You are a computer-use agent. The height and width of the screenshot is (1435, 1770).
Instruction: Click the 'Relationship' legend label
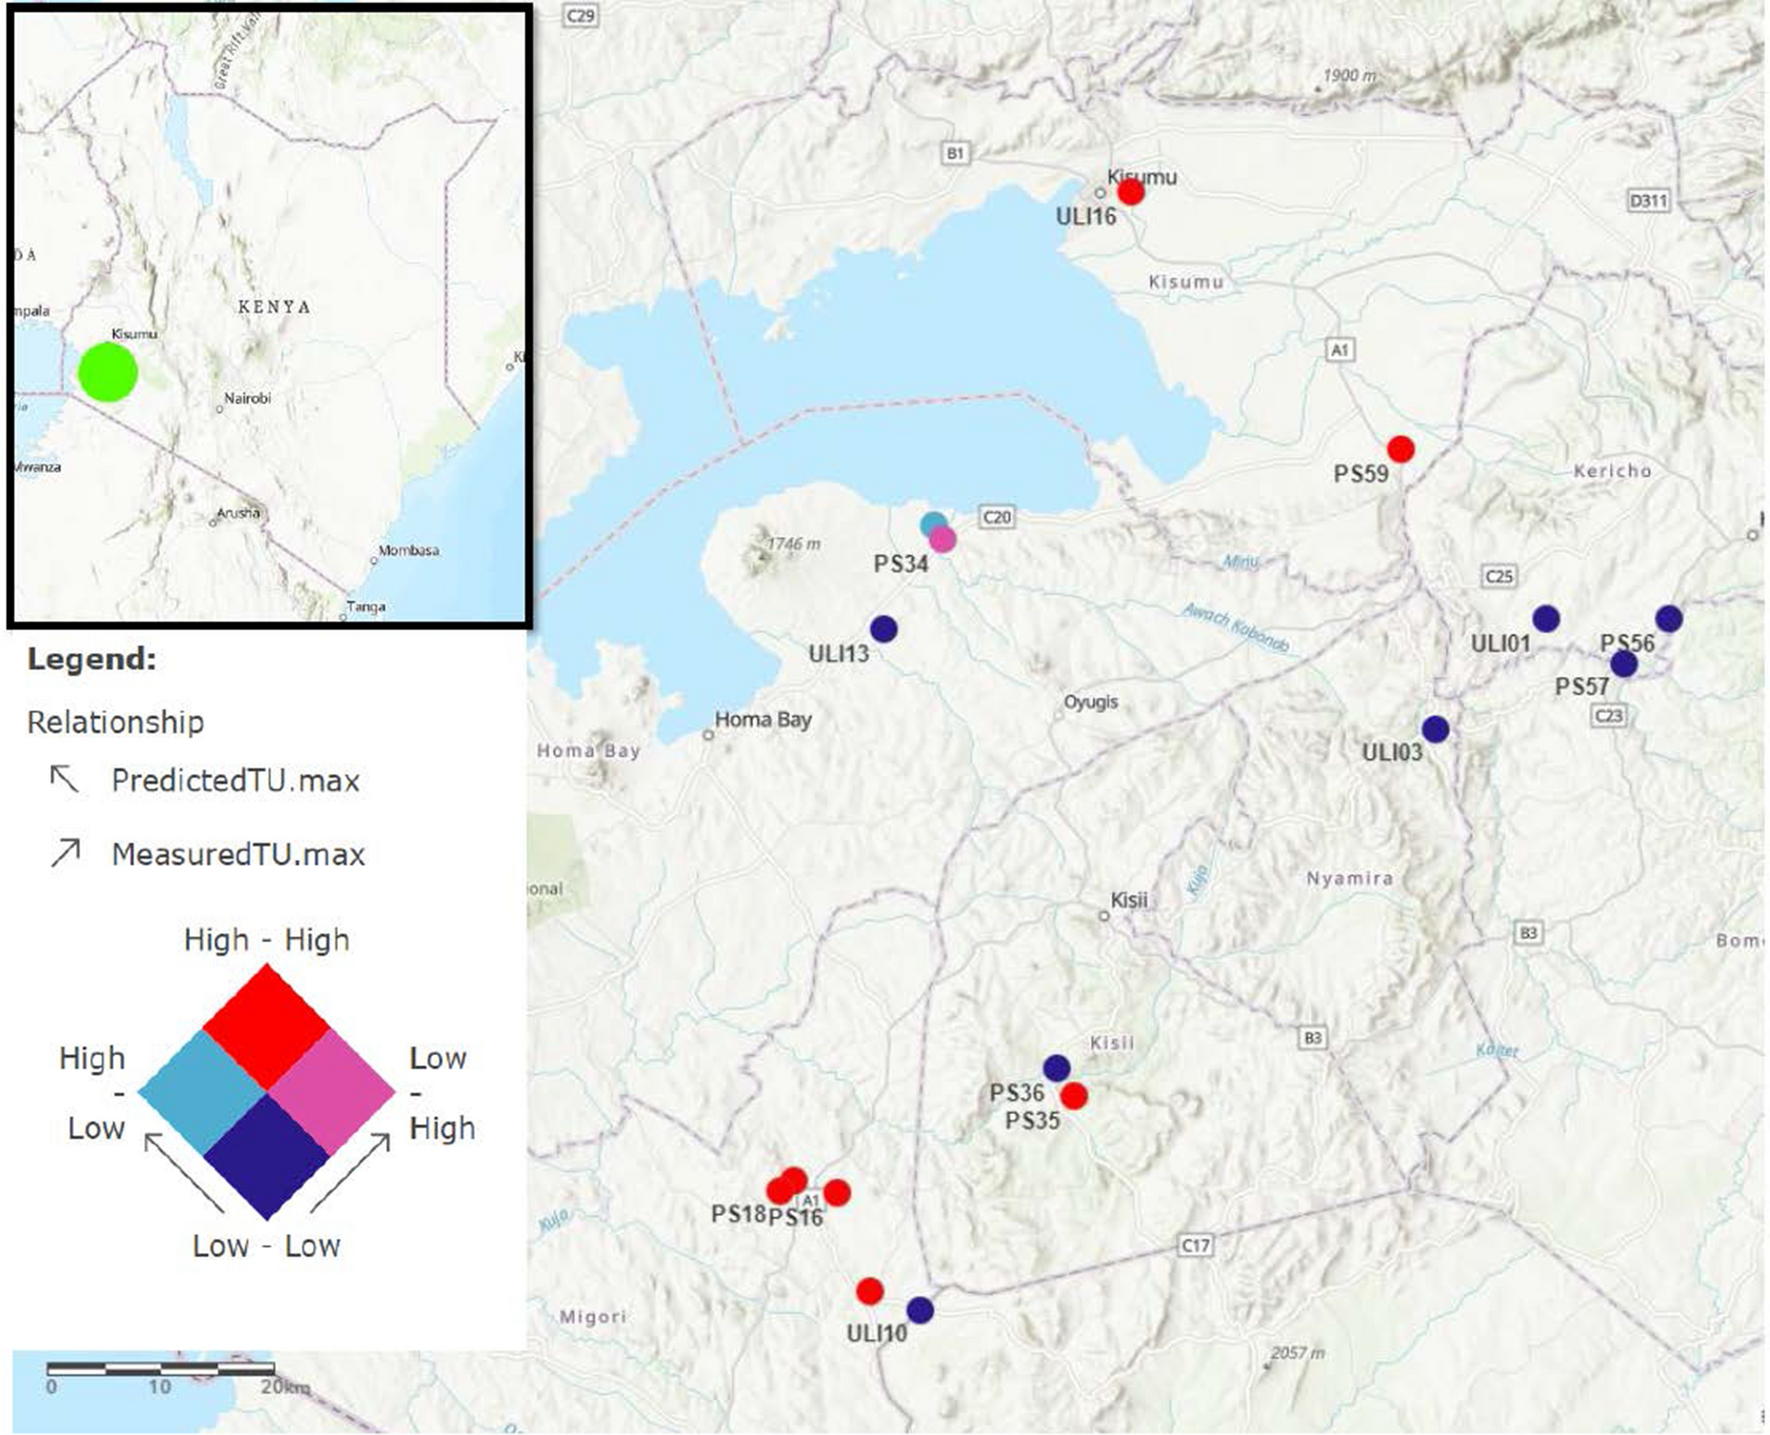(x=116, y=722)
